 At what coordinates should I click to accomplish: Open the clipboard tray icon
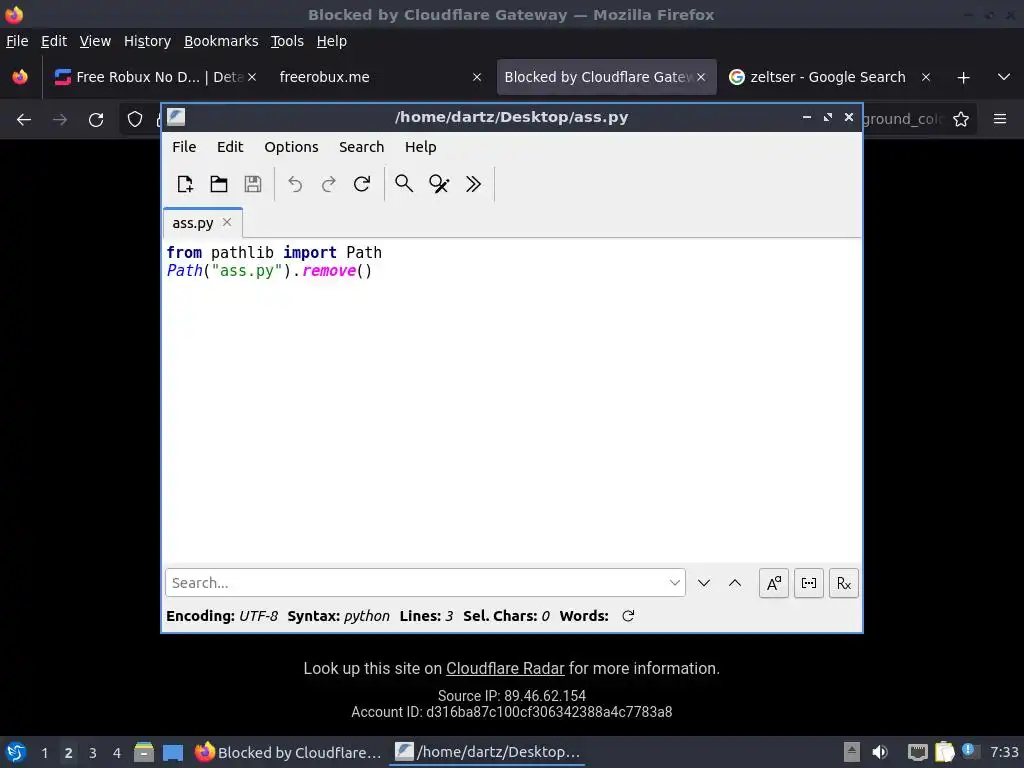coord(944,752)
